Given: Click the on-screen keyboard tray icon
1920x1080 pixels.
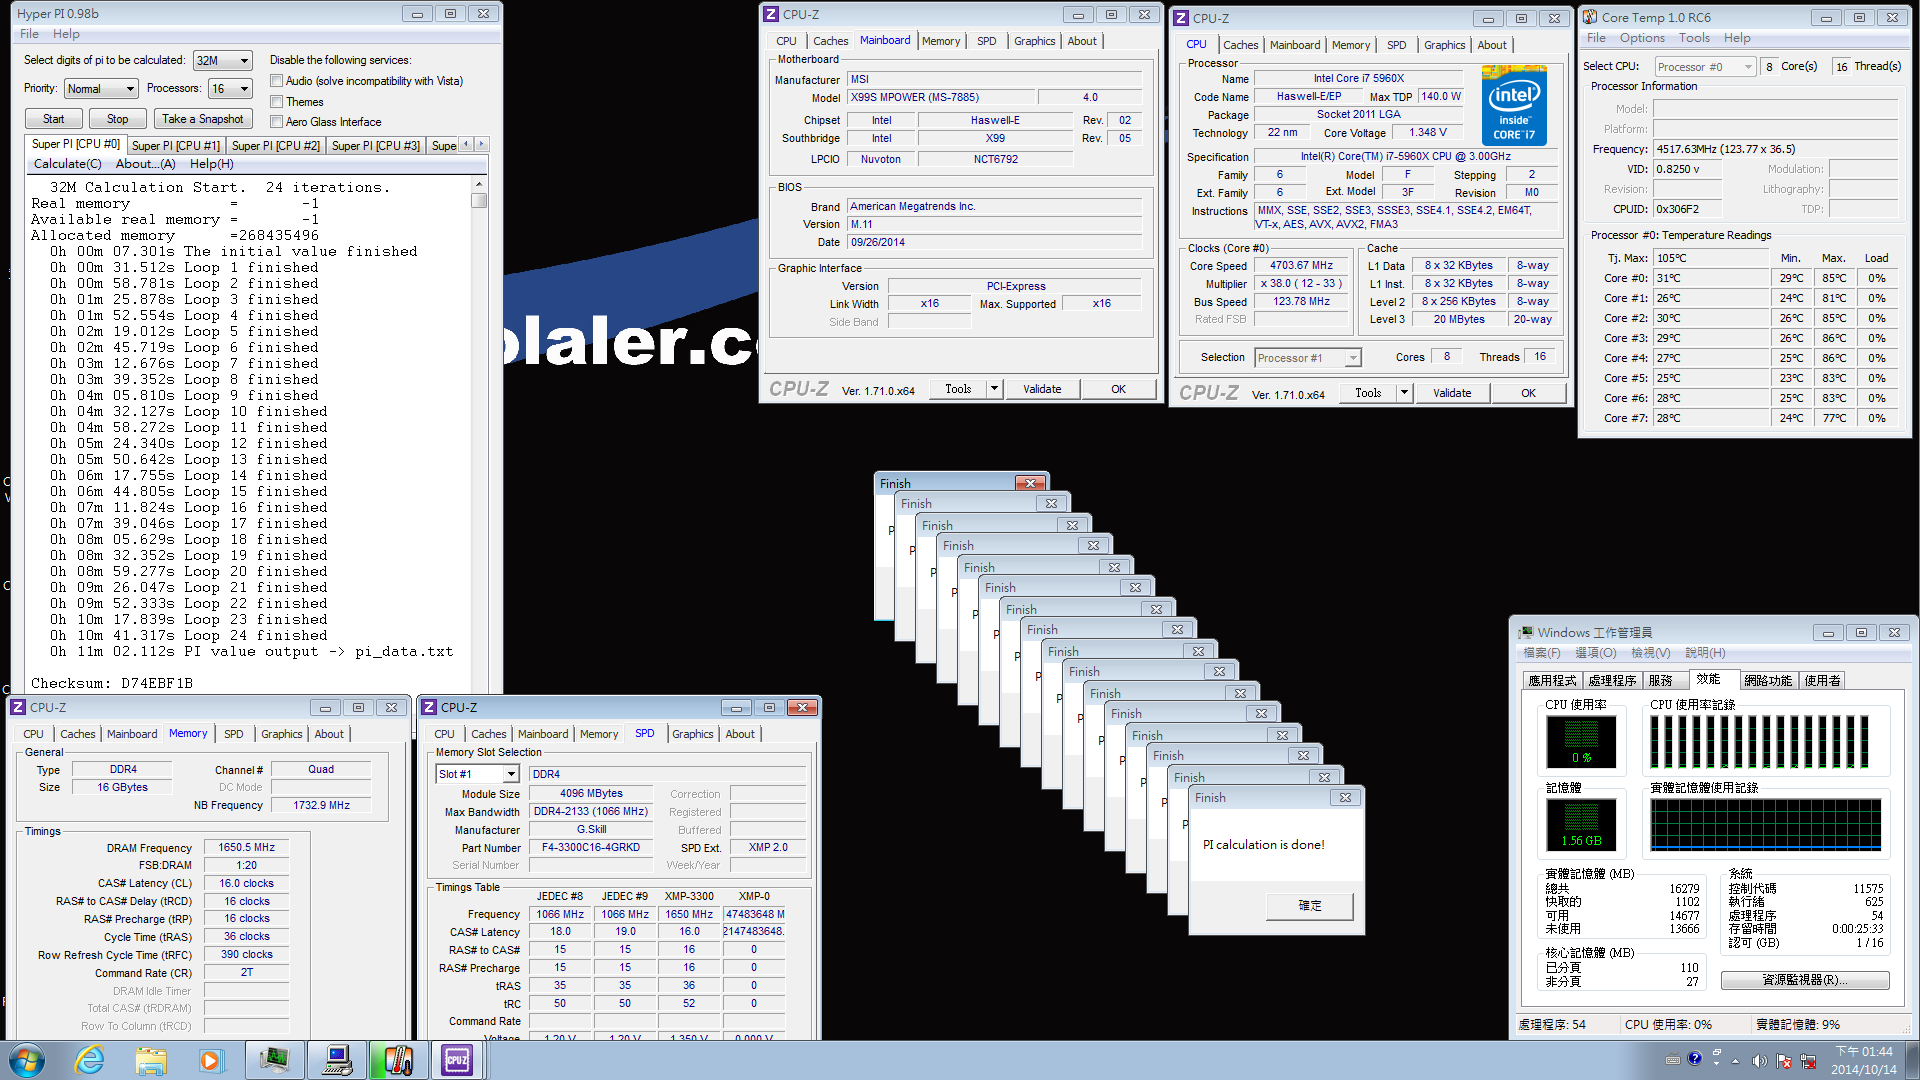Looking at the screenshot, I should [1673, 1060].
